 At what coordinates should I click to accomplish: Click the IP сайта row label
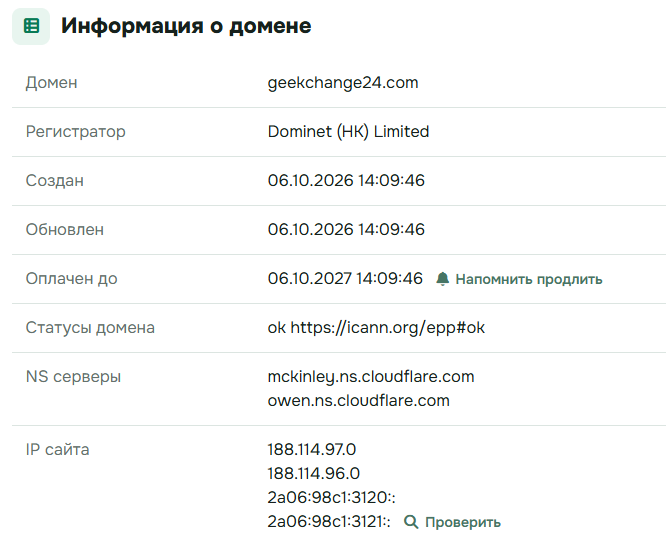57,450
